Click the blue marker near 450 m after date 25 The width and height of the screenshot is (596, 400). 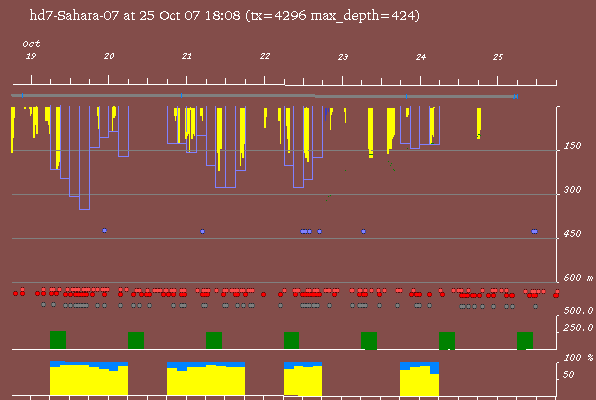pyautogui.click(x=534, y=231)
